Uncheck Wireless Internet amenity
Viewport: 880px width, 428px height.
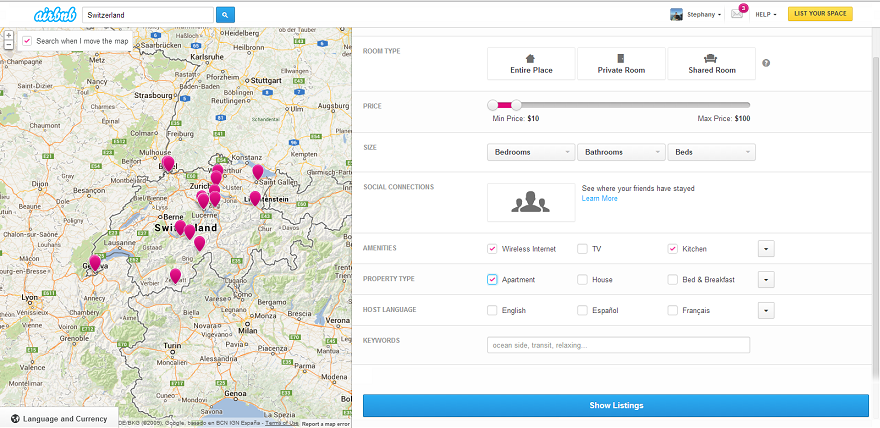tap(492, 249)
